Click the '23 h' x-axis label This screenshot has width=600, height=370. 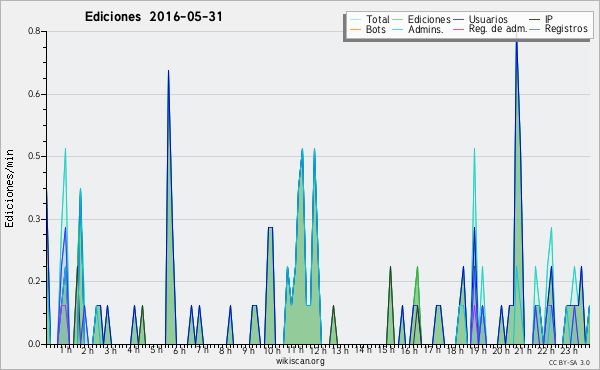569,350
